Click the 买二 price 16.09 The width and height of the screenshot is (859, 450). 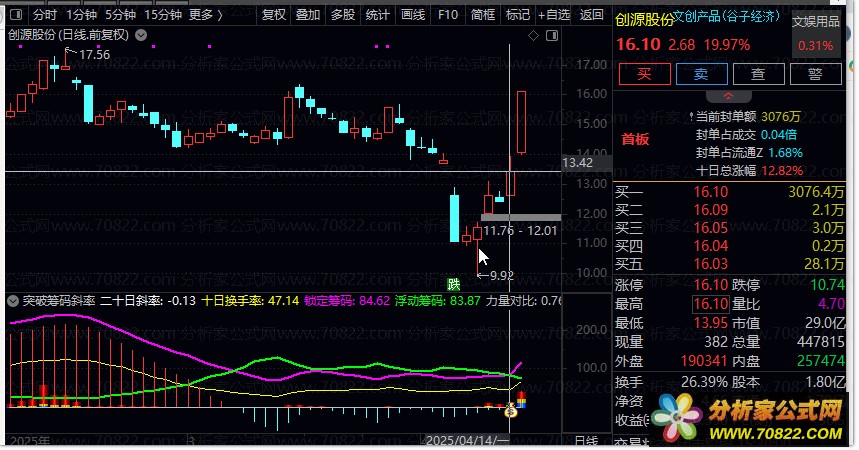click(x=711, y=210)
